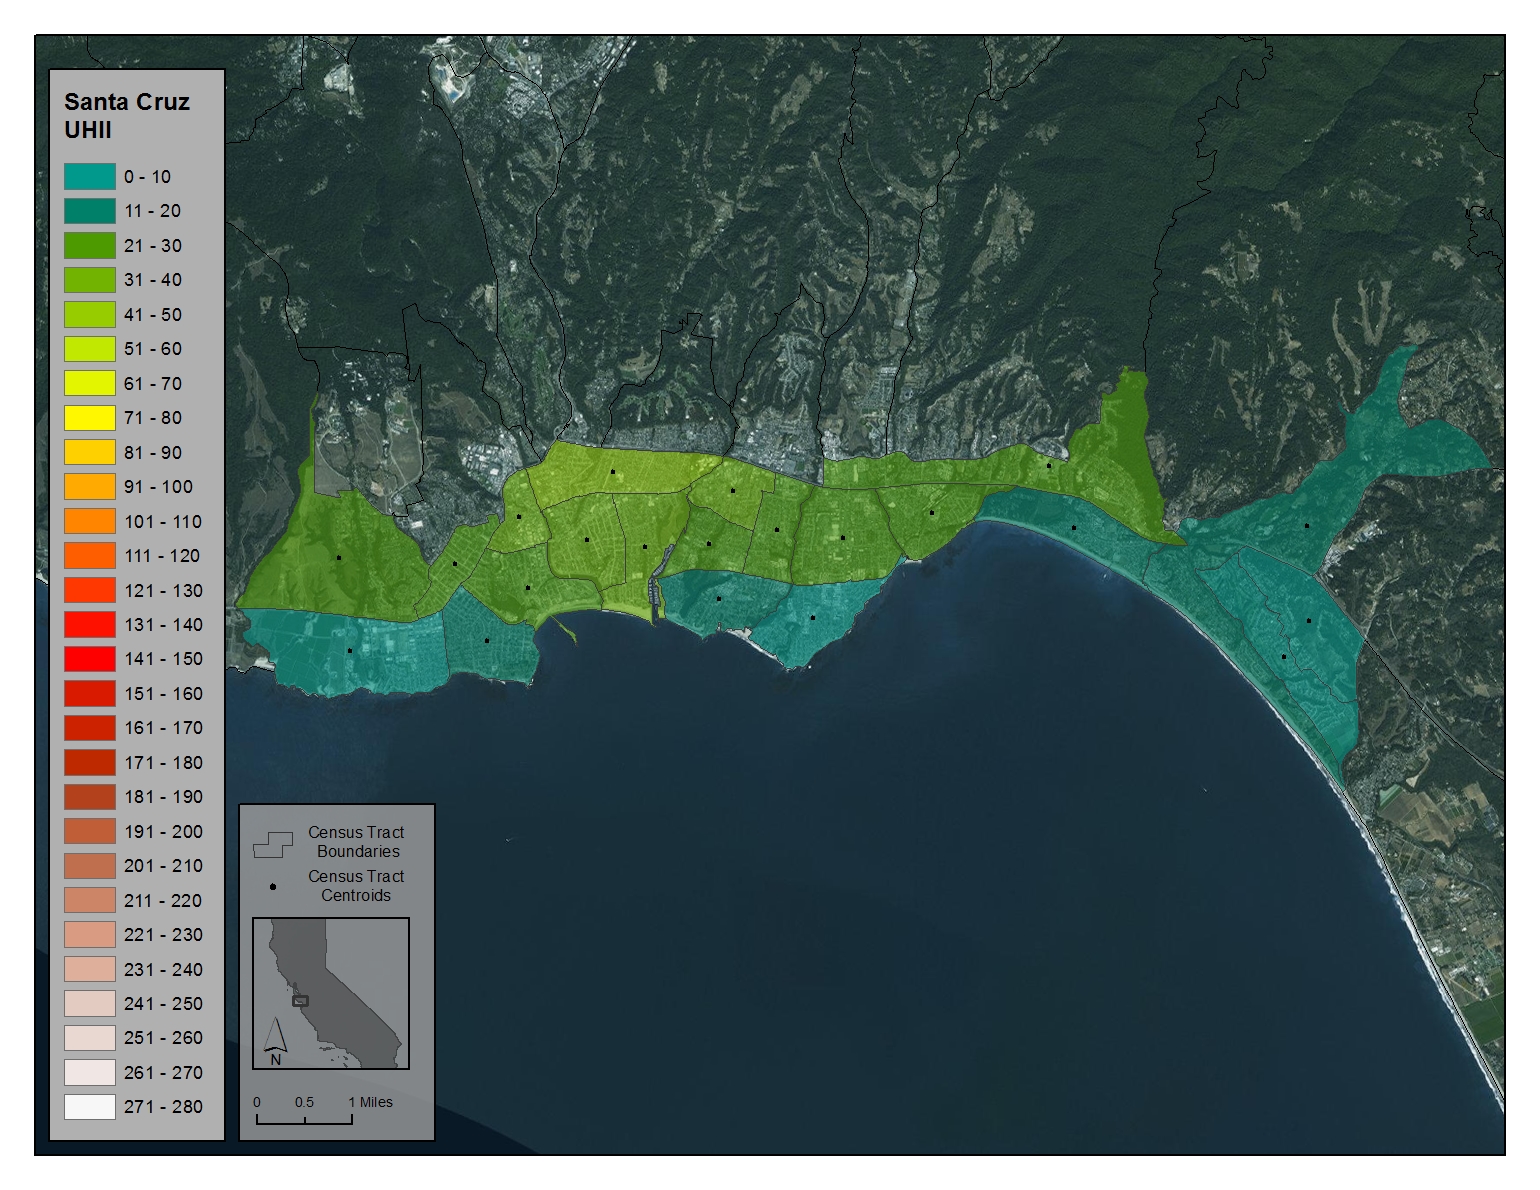Click the California inset locator map
This screenshot has height=1190, width=1540.
click(331, 994)
